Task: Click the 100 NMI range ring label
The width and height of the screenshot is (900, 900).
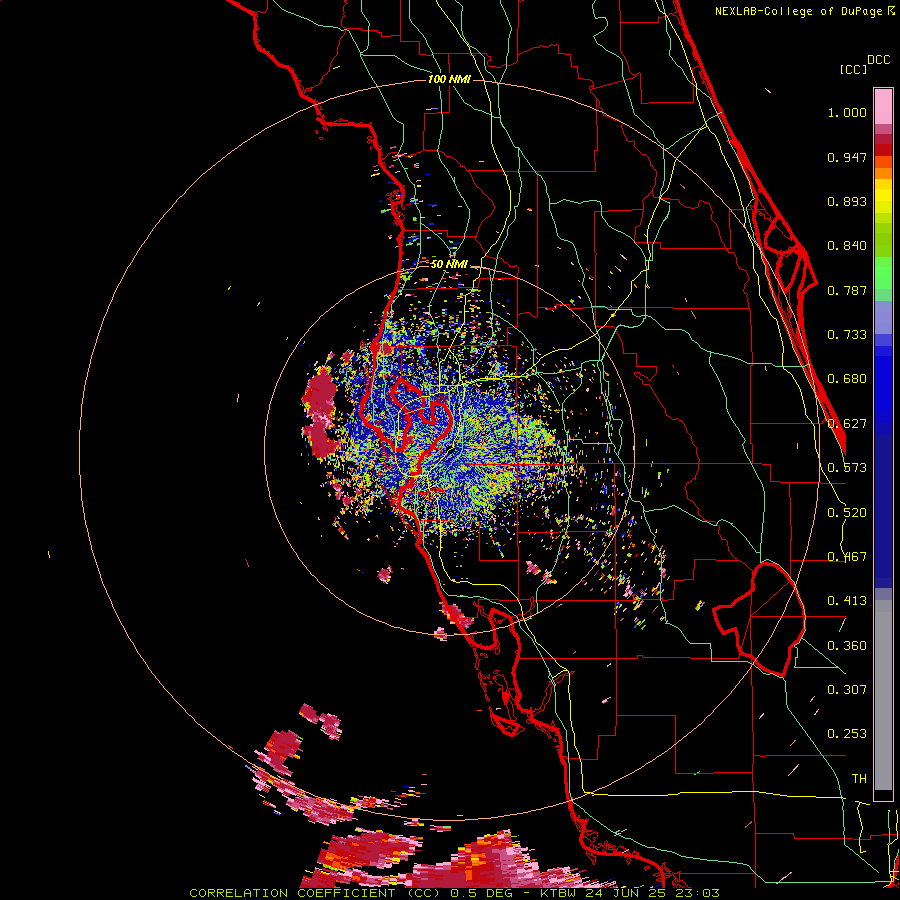Action: point(449,79)
